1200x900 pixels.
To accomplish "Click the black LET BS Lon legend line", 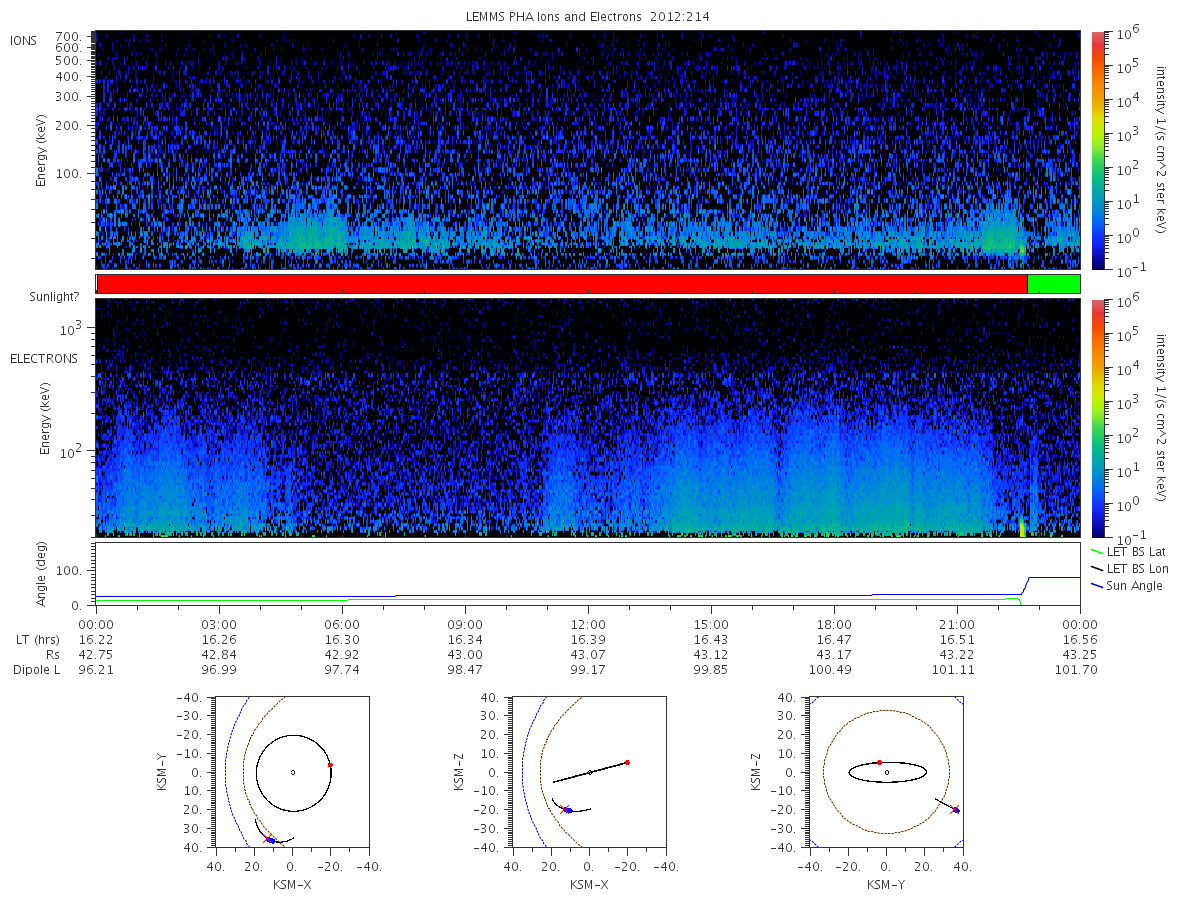I will [1096, 568].
